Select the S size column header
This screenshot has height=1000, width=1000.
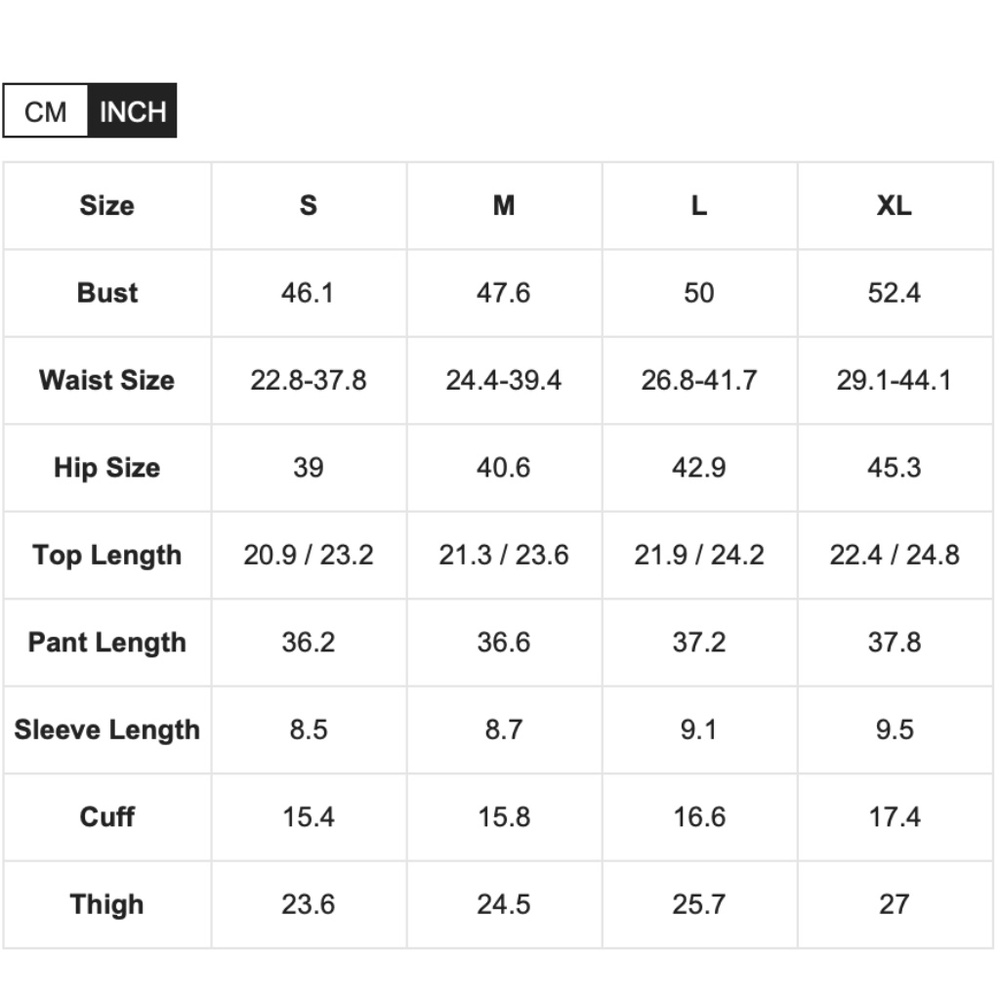309,206
